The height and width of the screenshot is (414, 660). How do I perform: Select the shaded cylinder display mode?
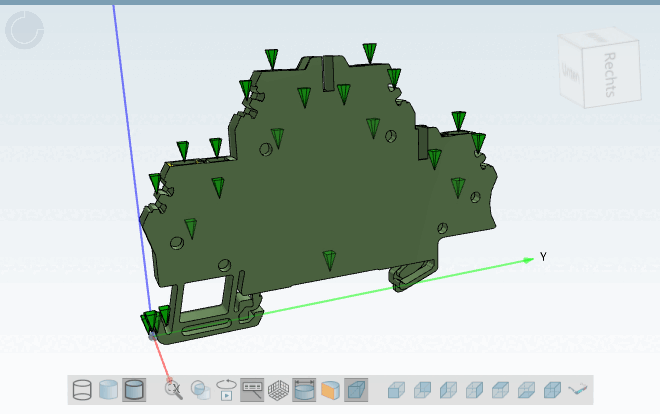108,390
